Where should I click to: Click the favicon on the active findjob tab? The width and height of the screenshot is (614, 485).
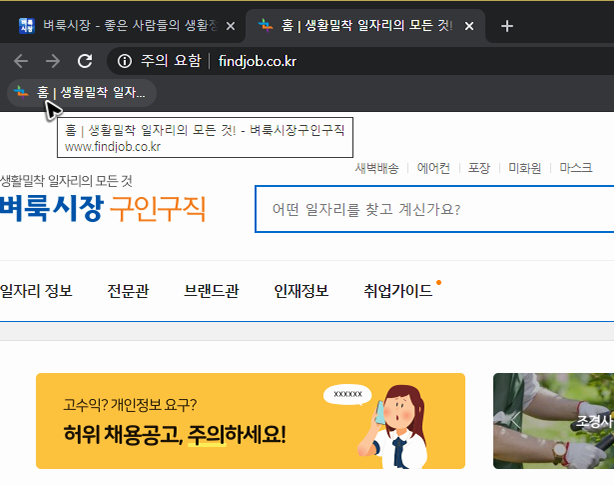click(x=265, y=26)
